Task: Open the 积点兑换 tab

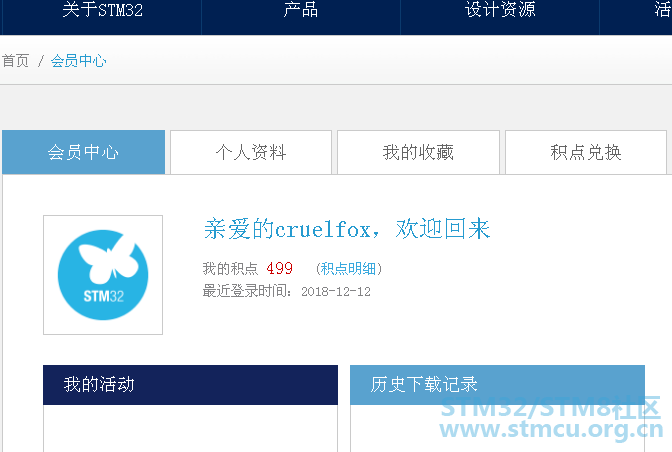Action: point(586,152)
